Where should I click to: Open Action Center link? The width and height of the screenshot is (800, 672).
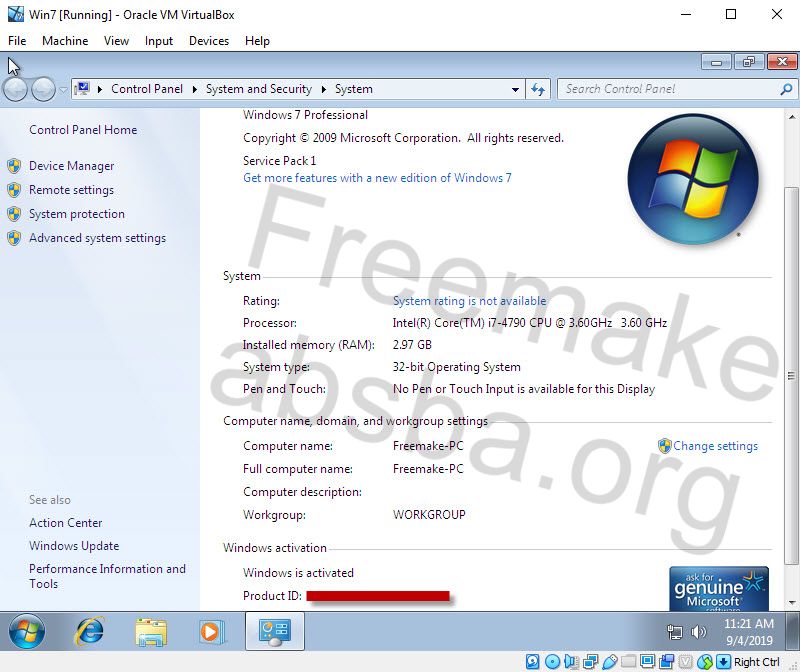pos(66,522)
